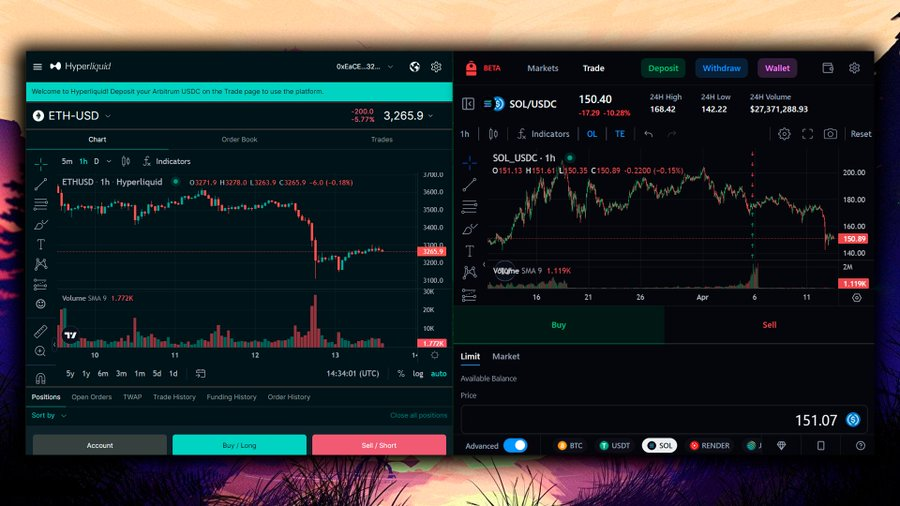Screen dimensions: 900x506
Task: Select the Text drawing tool on the ETH chart
Action: [40, 244]
